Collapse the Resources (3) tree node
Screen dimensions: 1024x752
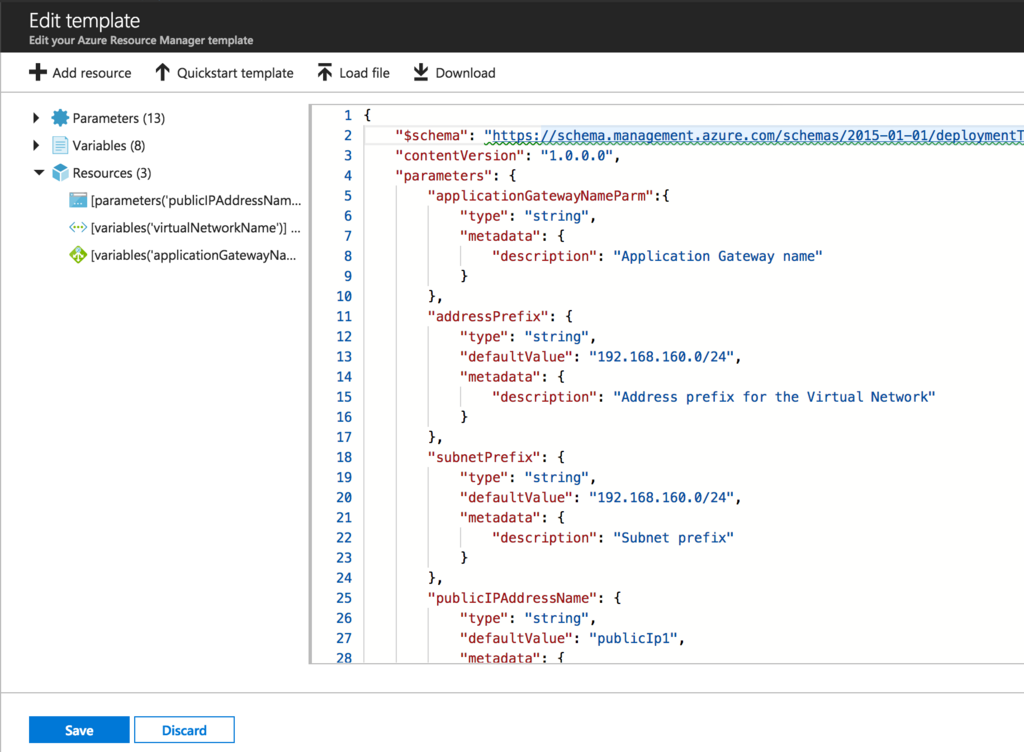39,173
